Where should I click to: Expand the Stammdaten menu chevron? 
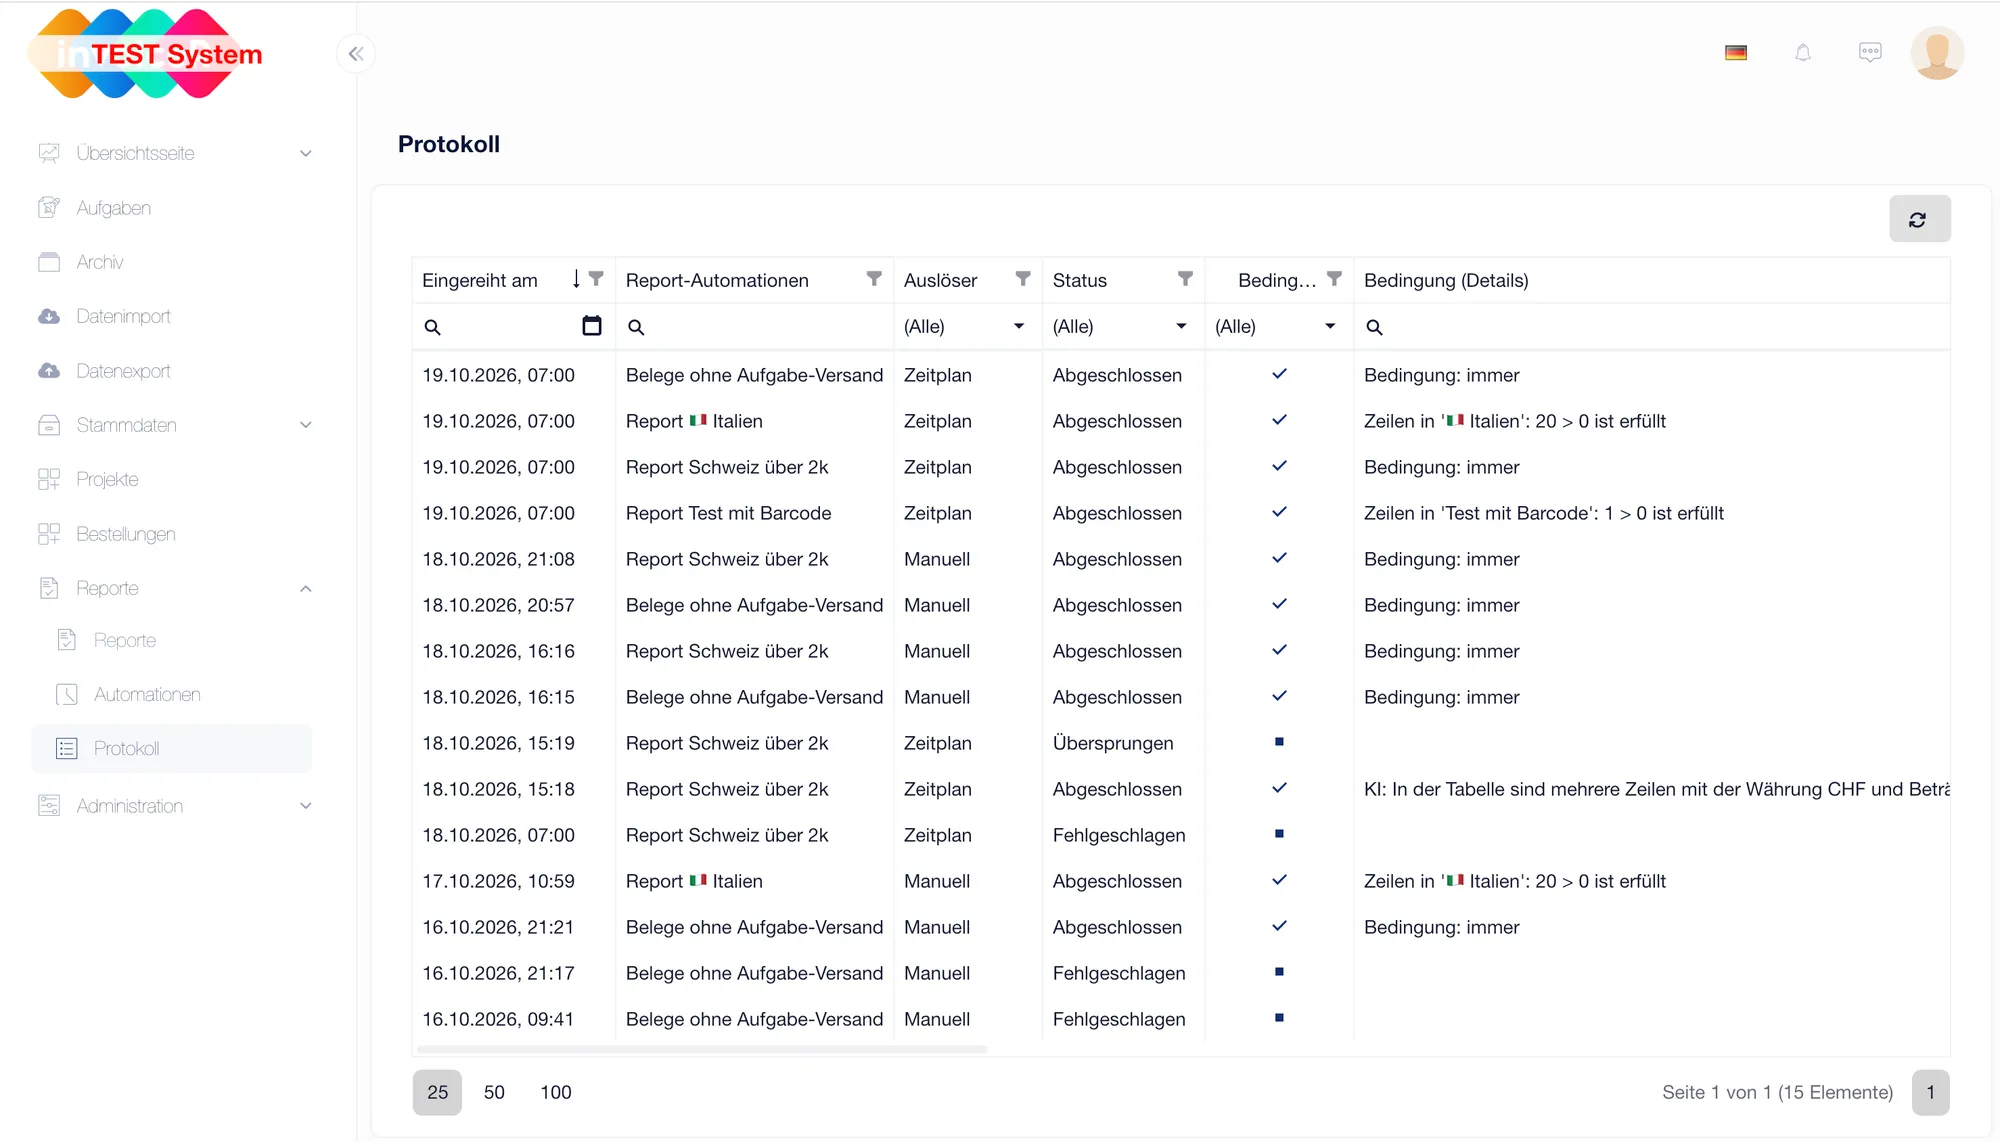point(306,425)
